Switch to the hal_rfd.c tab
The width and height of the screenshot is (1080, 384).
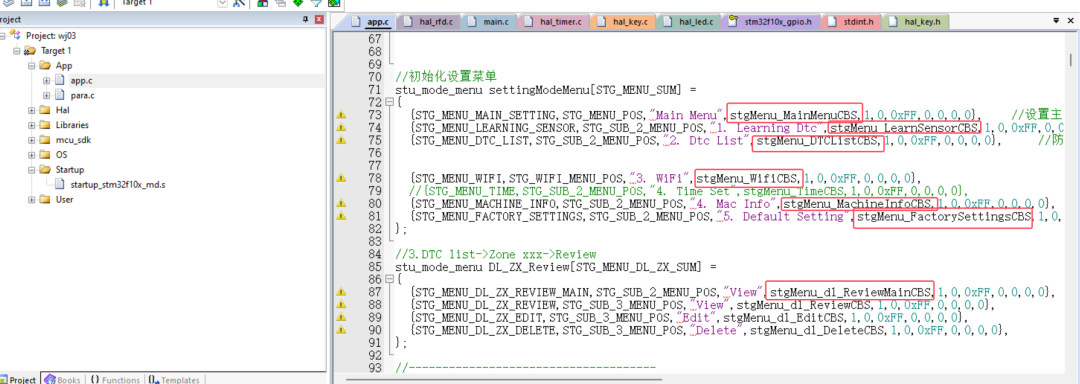coord(428,22)
